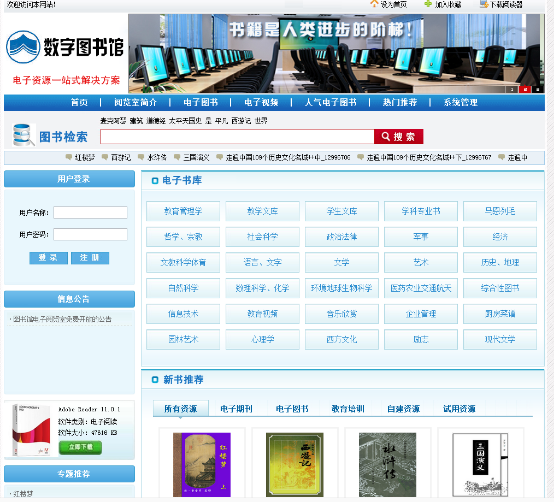This screenshot has width=554, height=502.
Task: Open 阅览室简介 in the navigation bar
Action: (x=135, y=102)
